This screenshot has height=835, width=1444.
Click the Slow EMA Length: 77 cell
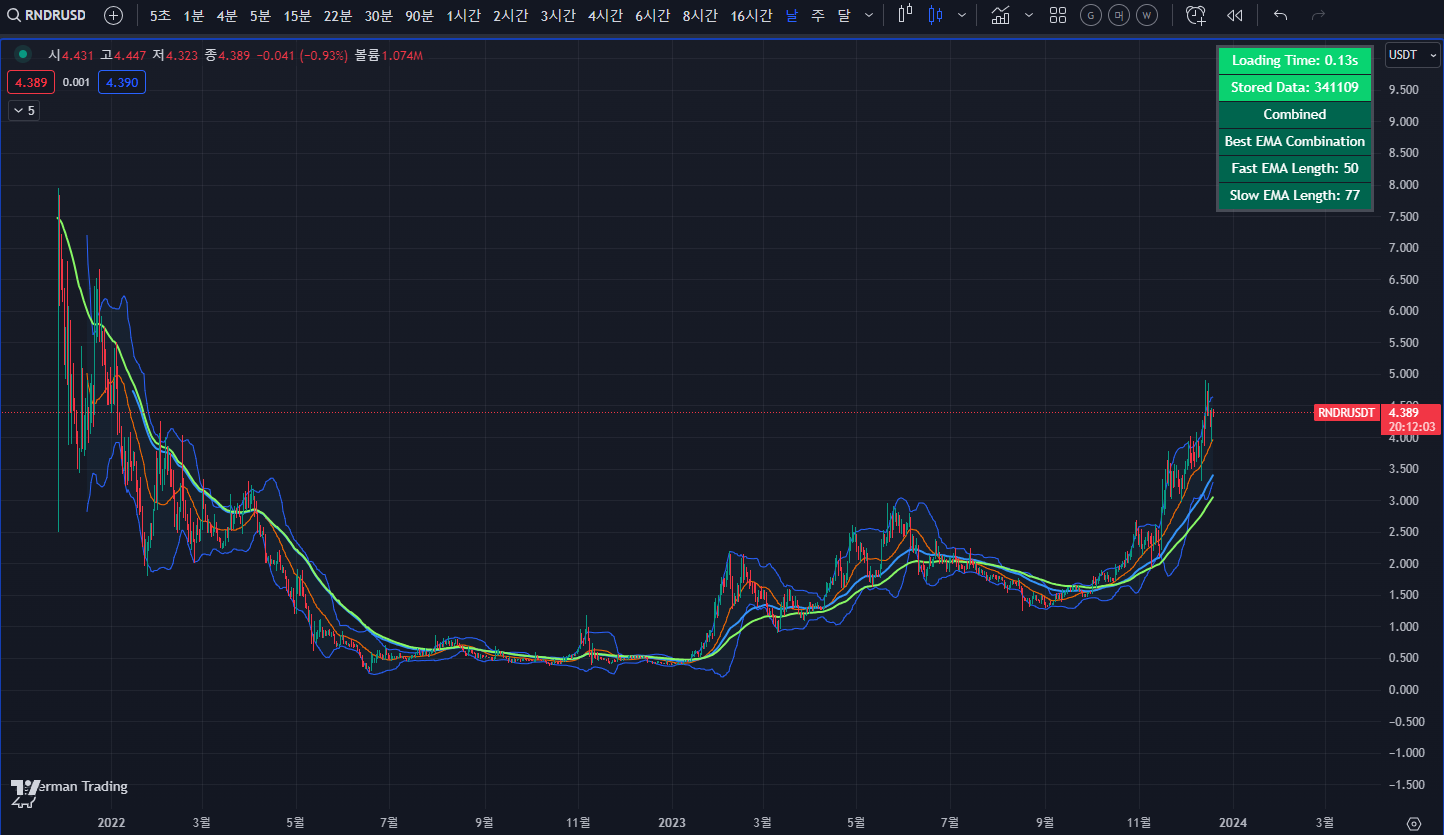tap(1294, 195)
